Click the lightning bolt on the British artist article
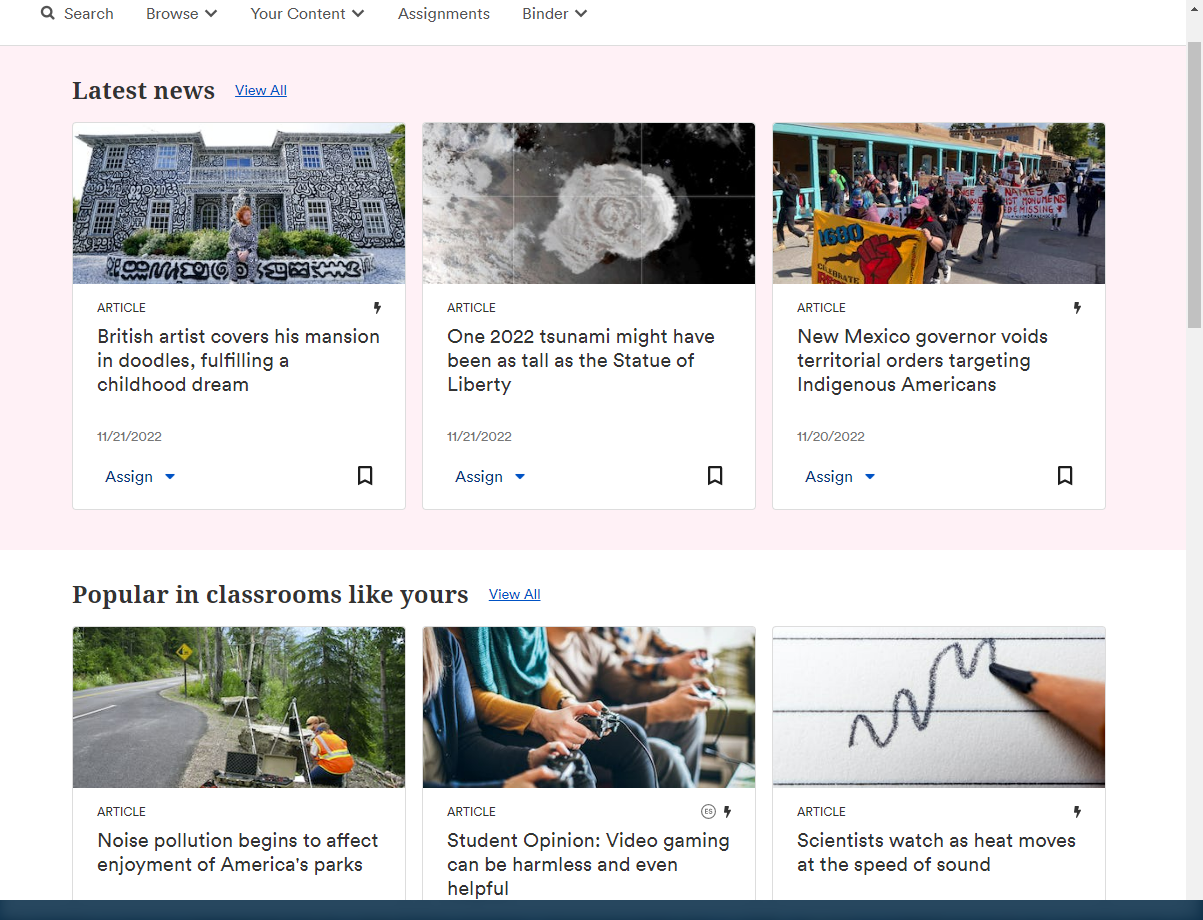The width and height of the screenshot is (1203, 920). (x=378, y=308)
